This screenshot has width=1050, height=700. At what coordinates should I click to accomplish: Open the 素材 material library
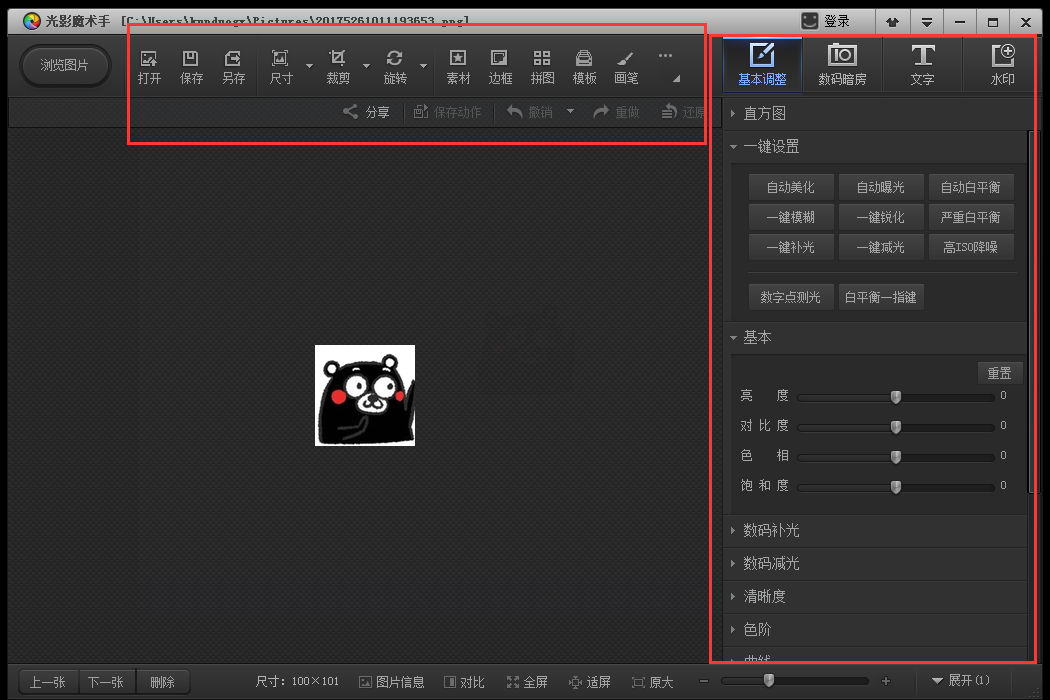coord(458,66)
